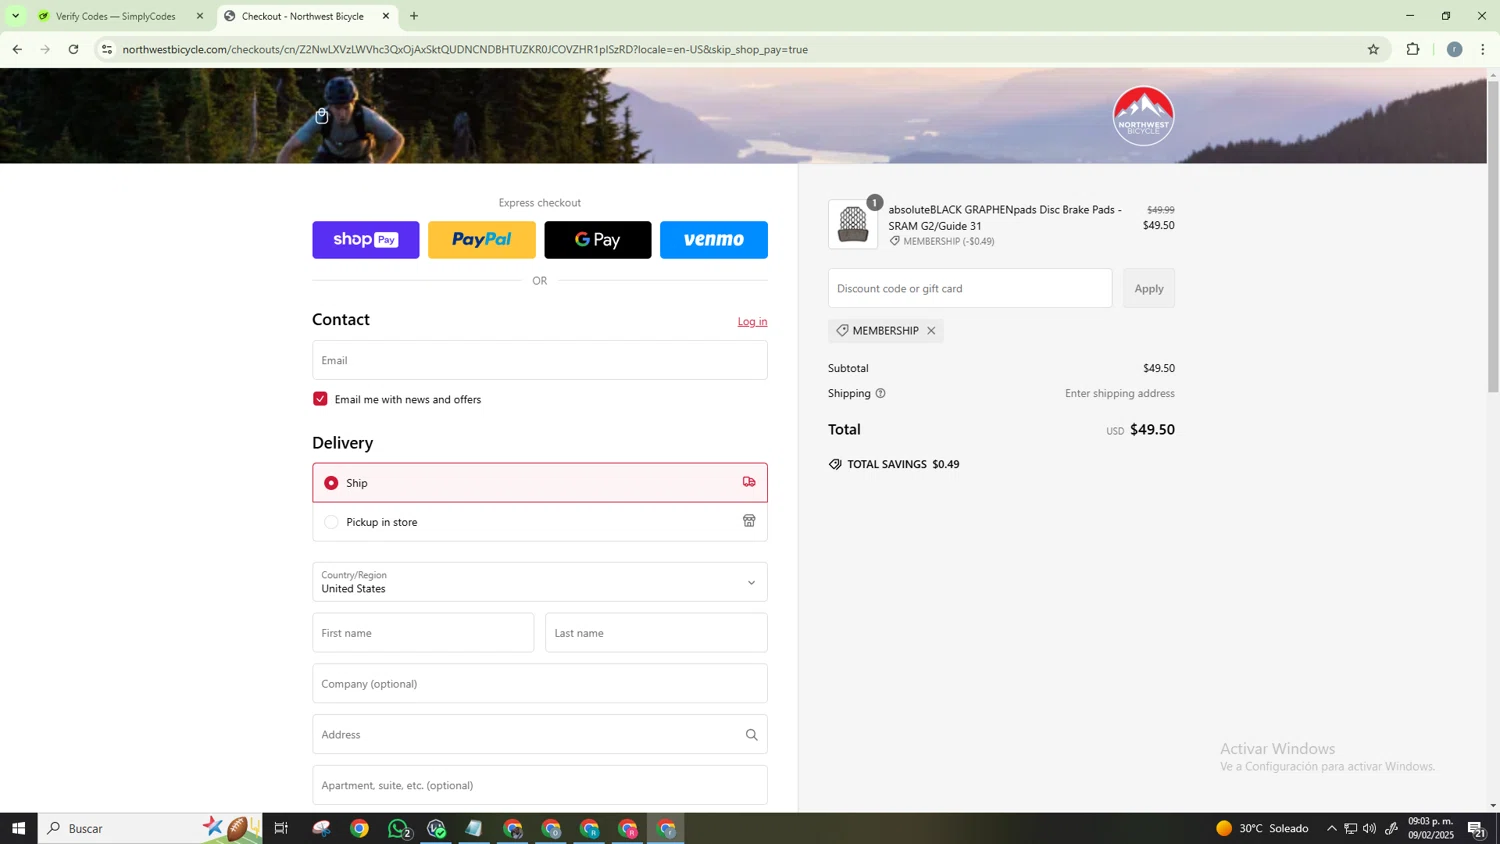Show shipping info tooltip icon
The image size is (1500, 844).
[x=881, y=394]
